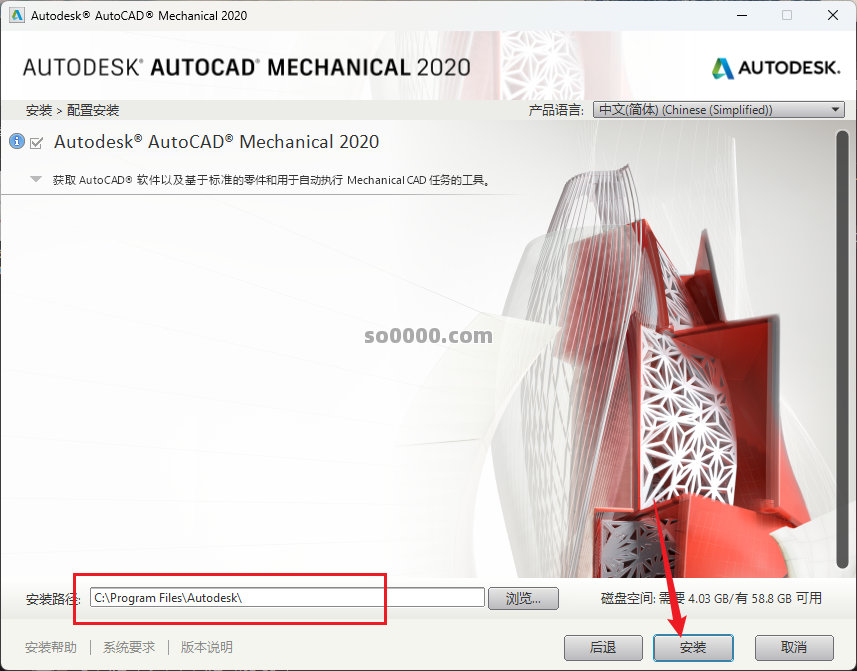This screenshot has width=857, height=671.
Task: Cancel setup with the 取消 button
Action: coord(794,647)
